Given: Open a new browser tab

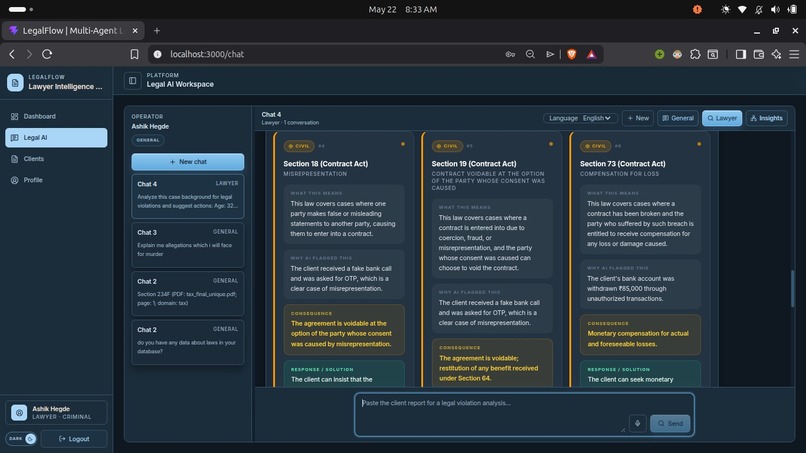Looking at the screenshot, I should click(x=157, y=31).
